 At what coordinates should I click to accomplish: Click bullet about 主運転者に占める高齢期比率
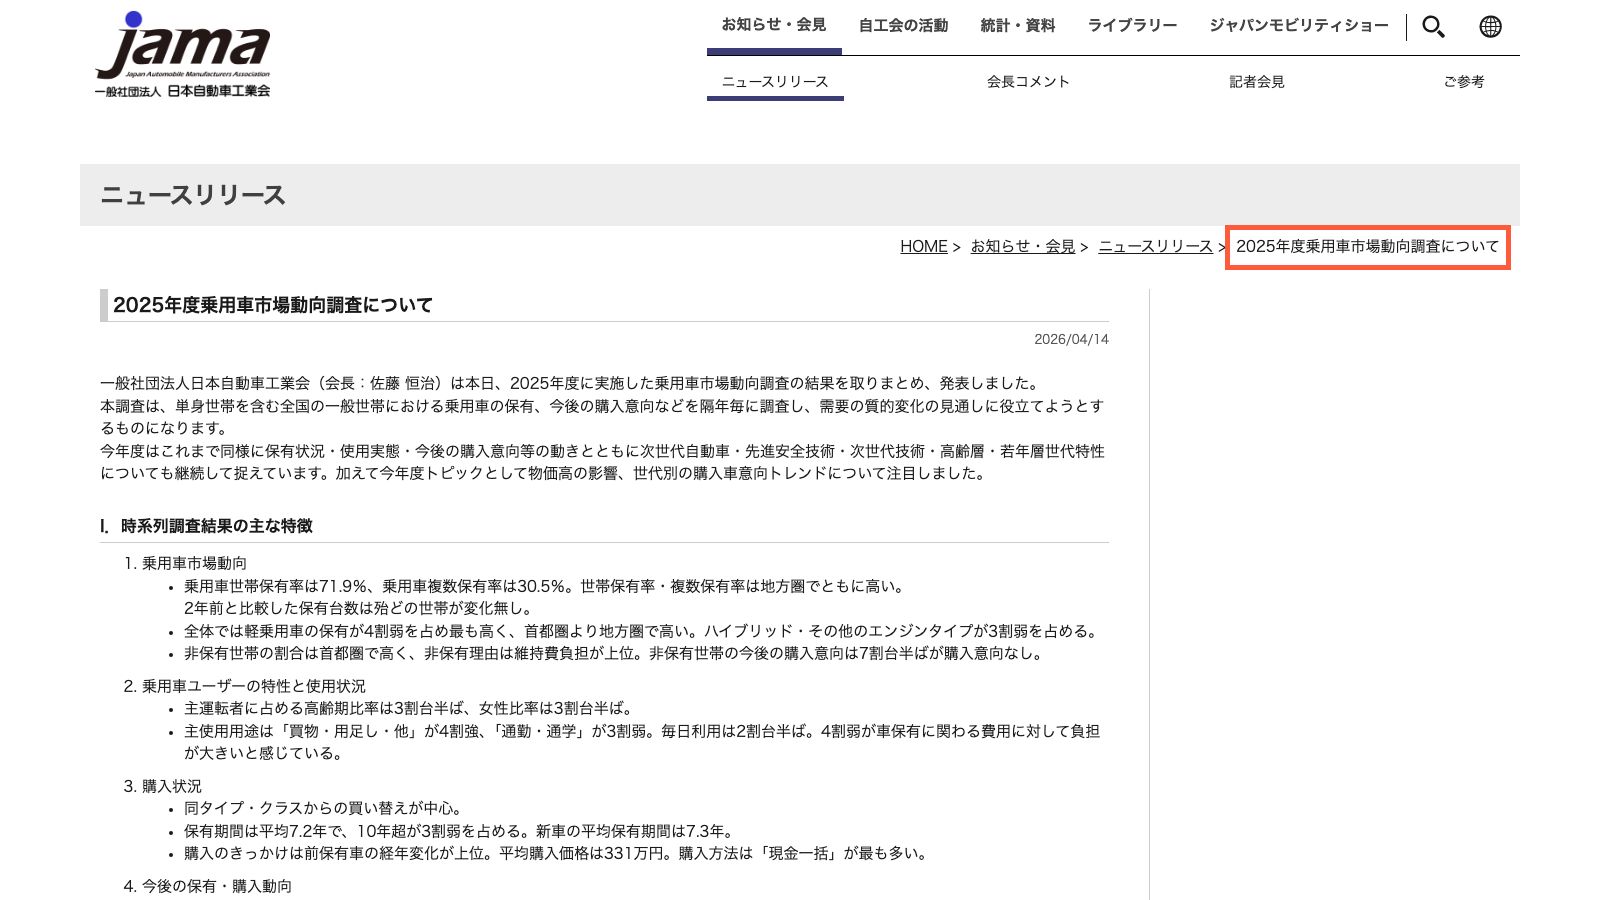click(x=408, y=708)
